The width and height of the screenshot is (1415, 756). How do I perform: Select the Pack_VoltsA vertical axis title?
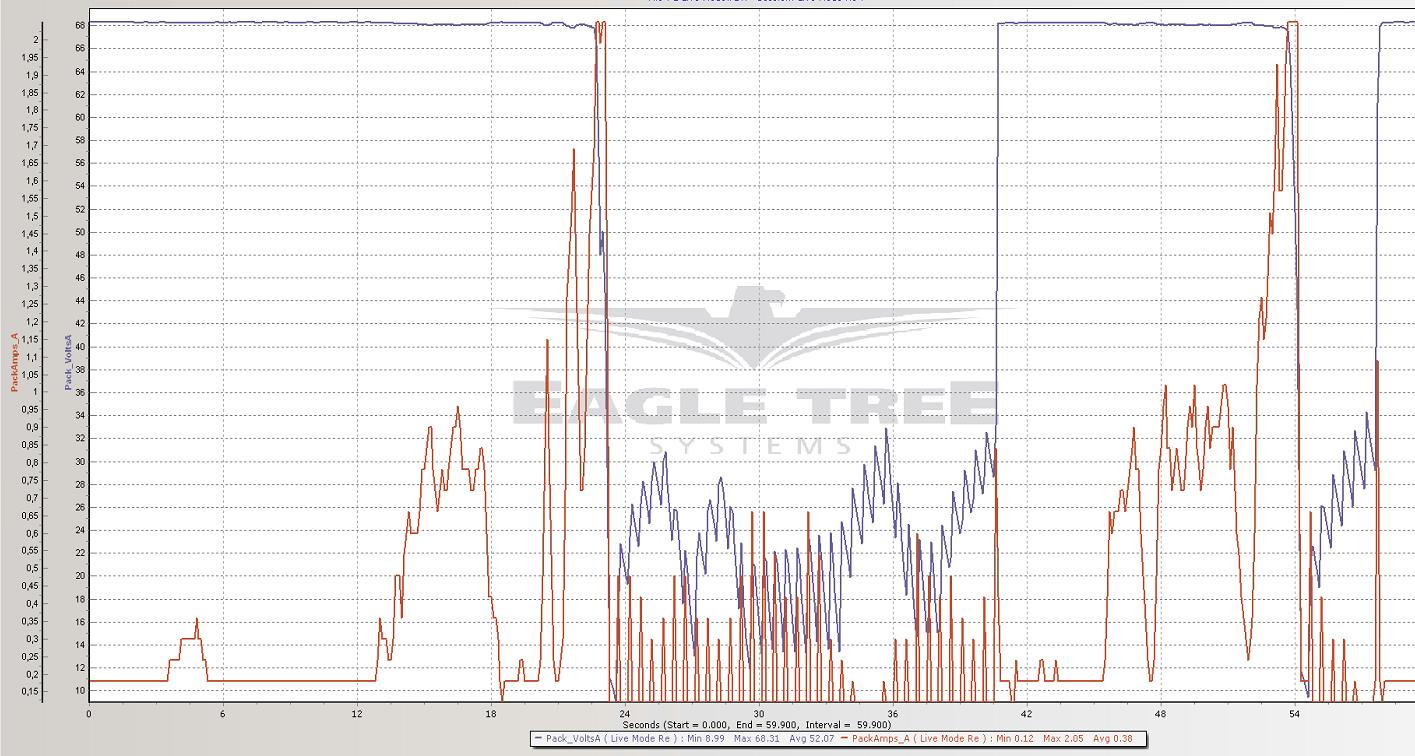click(x=68, y=362)
